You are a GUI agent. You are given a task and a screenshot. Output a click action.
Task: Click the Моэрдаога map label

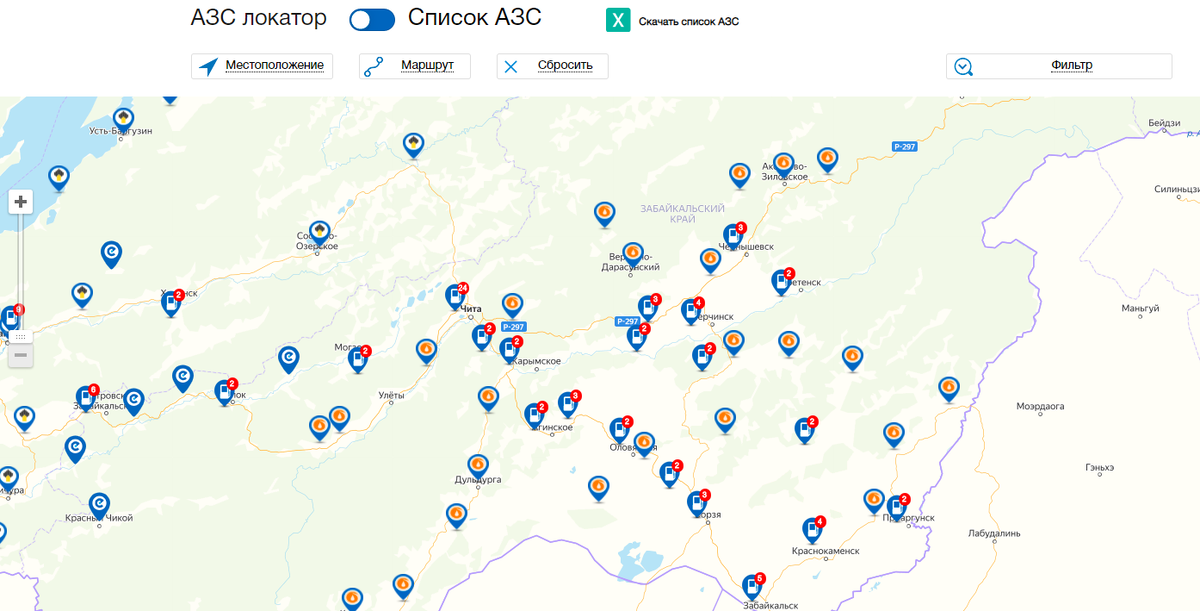point(1040,407)
